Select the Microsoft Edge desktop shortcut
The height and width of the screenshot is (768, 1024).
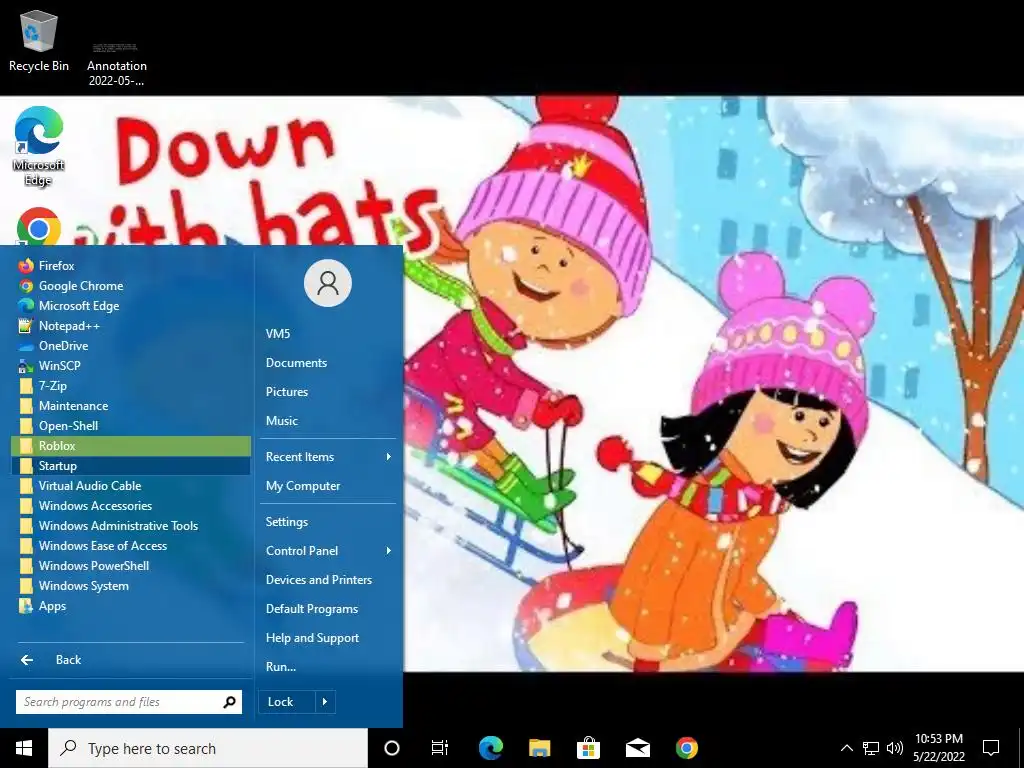point(39,146)
